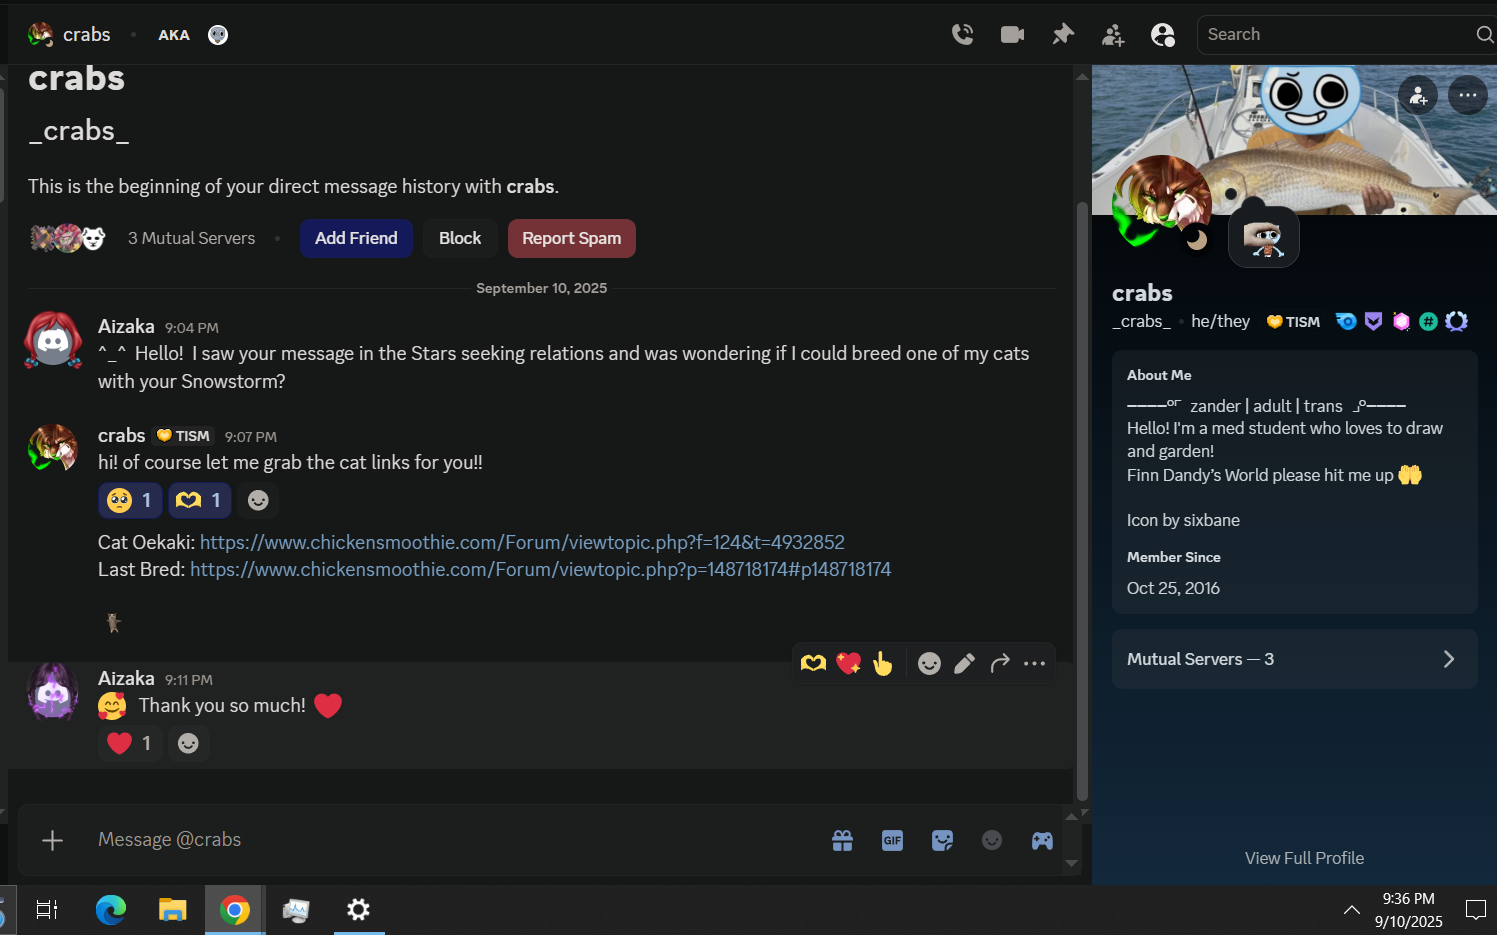Screen dimensions: 1497x935
Task: Start a video call
Action: (x=1012, y=35)
